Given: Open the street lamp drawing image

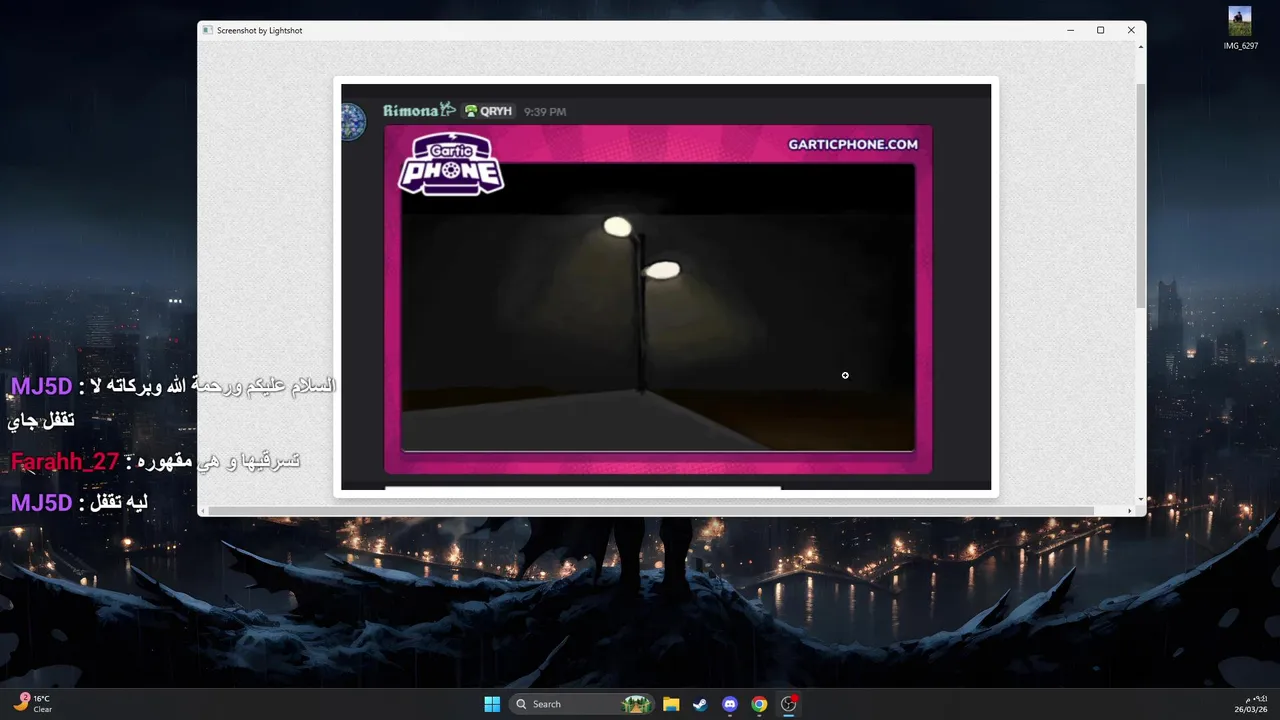Looking at the screenshot, I should point(658,307).
